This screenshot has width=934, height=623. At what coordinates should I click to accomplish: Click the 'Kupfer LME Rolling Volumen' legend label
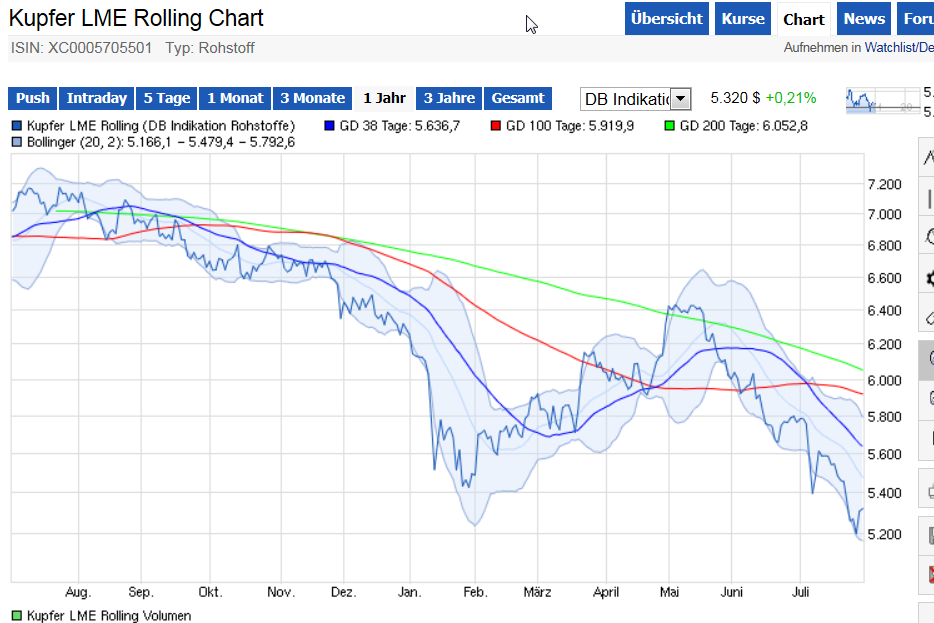coord(109,615)
